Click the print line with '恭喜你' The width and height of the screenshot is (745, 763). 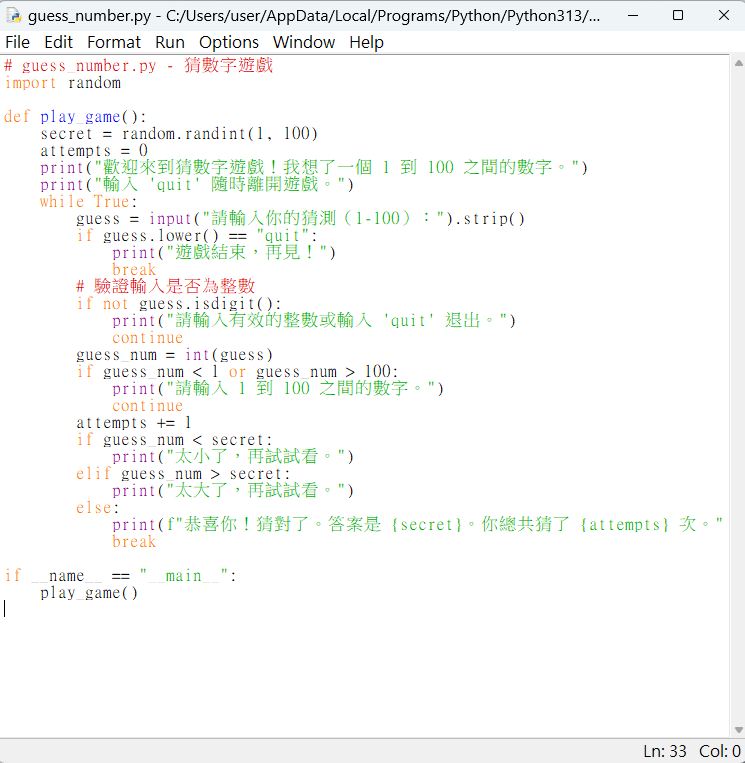(x=418, y=525)
